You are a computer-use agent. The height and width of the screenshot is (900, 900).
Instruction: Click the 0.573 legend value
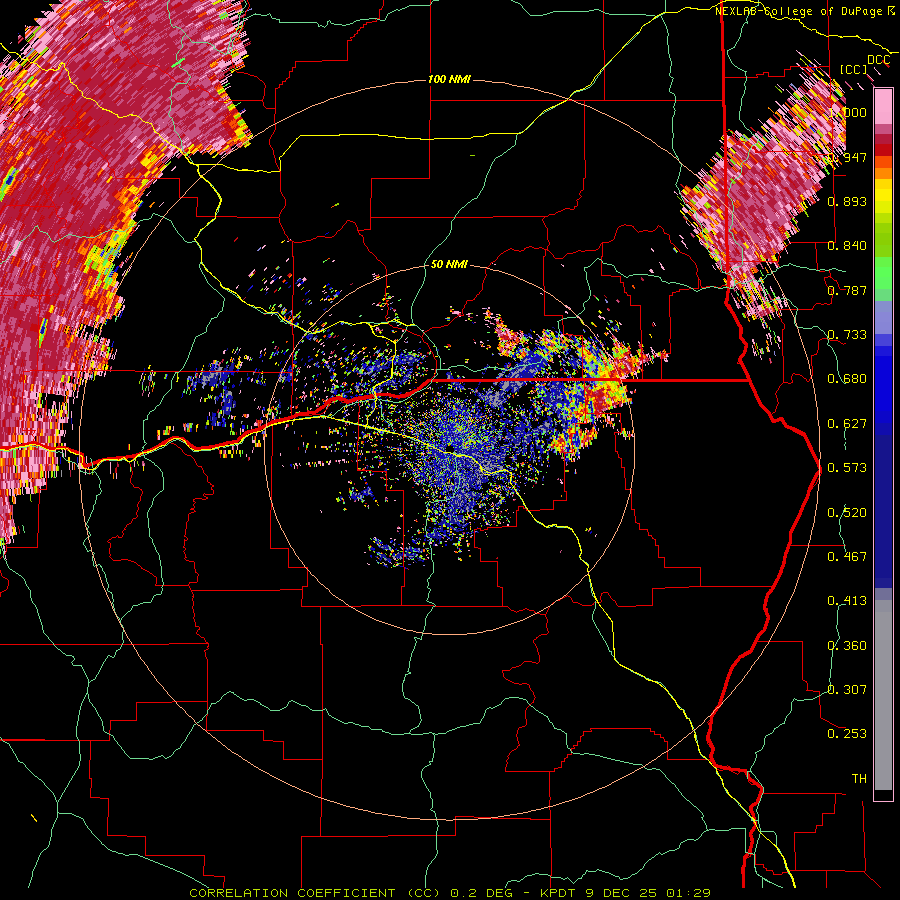click(x=847, y=468)
